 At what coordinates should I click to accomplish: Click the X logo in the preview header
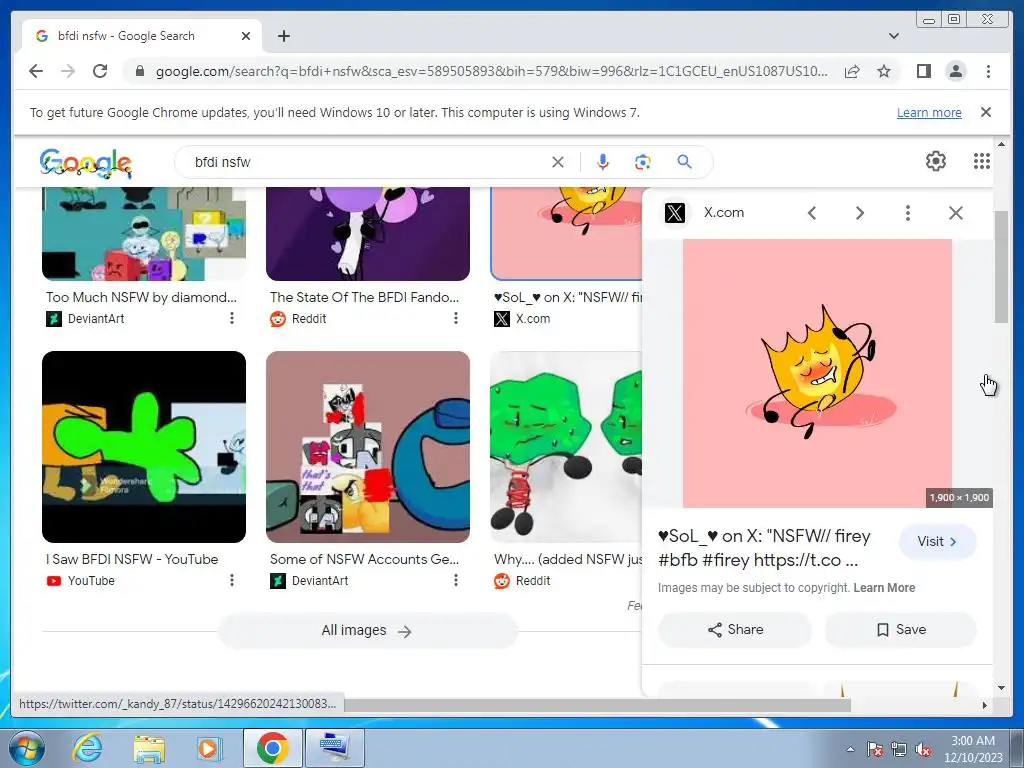point(675,213)
